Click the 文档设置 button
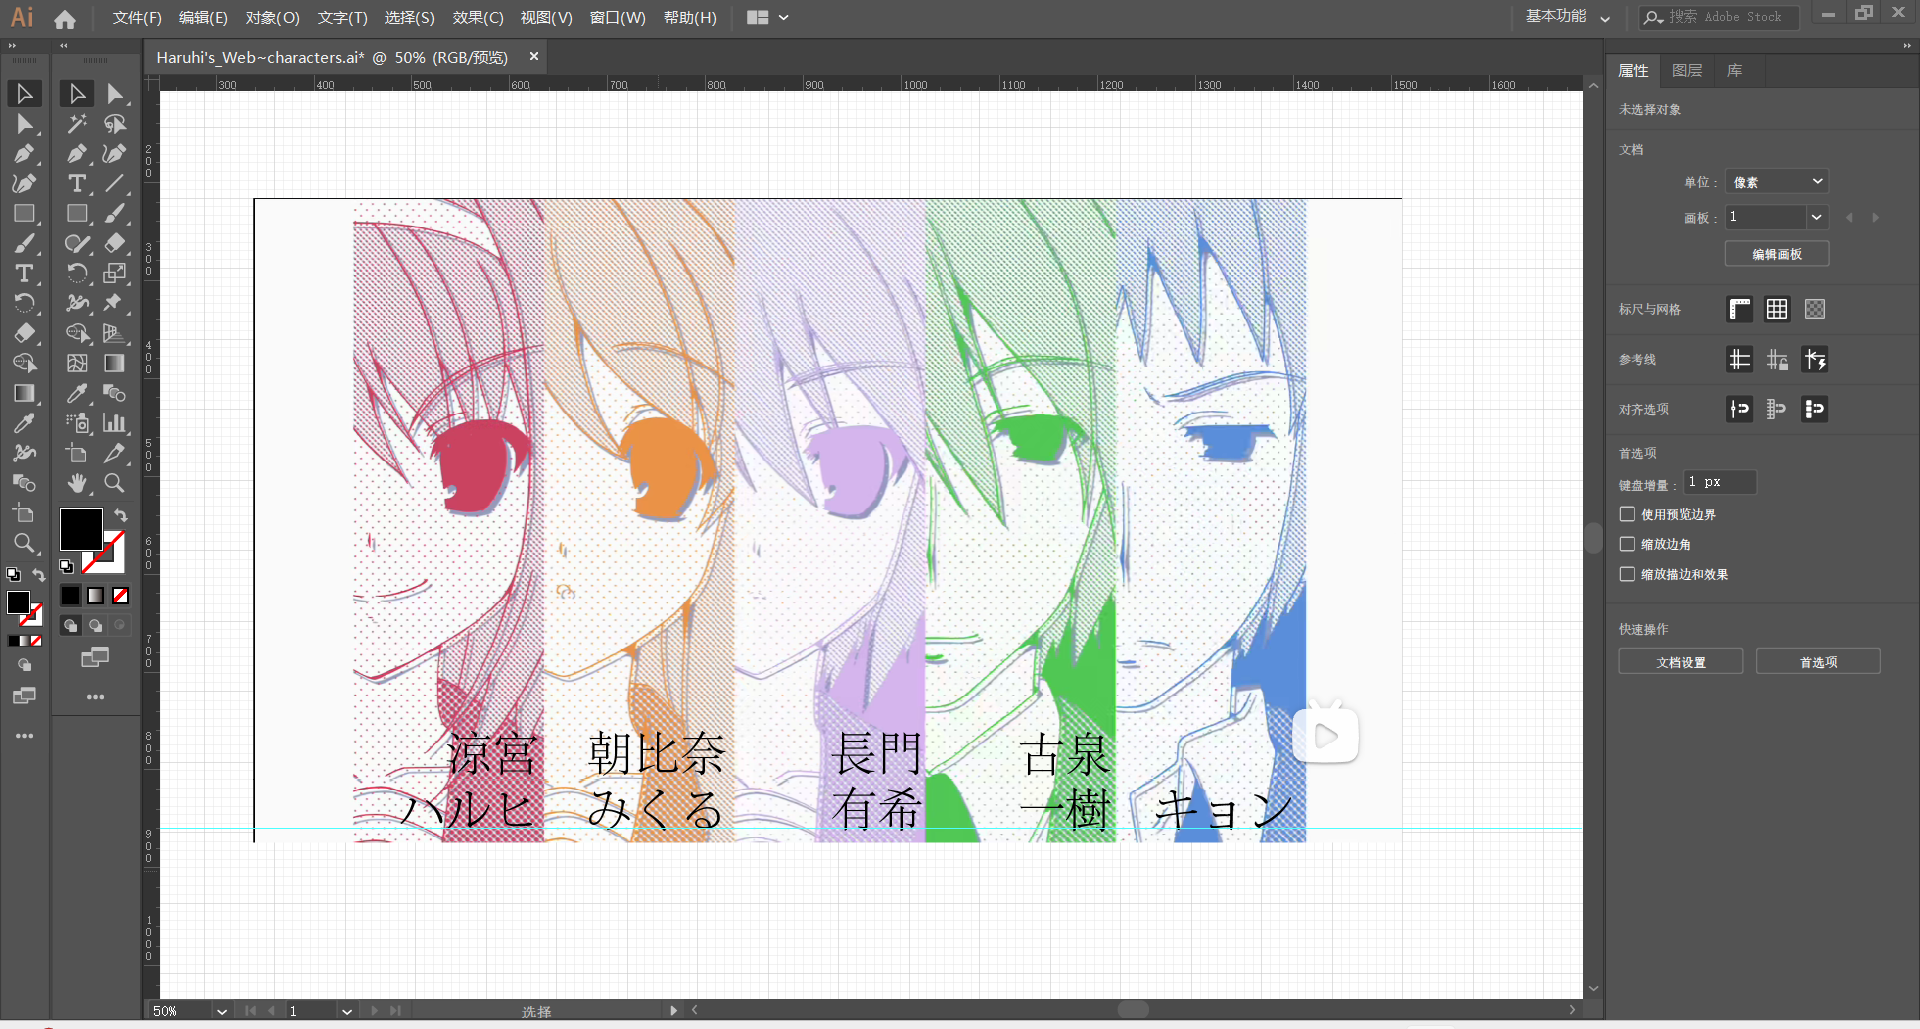 [1681, 662]
